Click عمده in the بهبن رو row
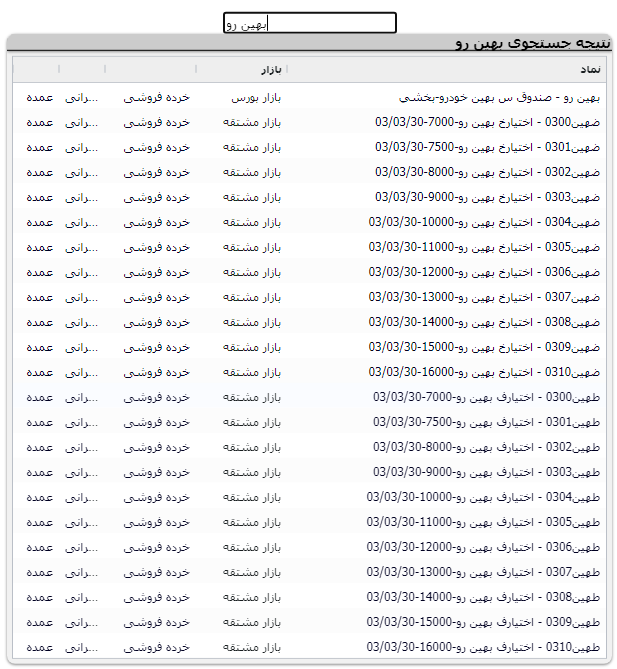The width and height of the screenshot is (617, 669). (39, 98)
